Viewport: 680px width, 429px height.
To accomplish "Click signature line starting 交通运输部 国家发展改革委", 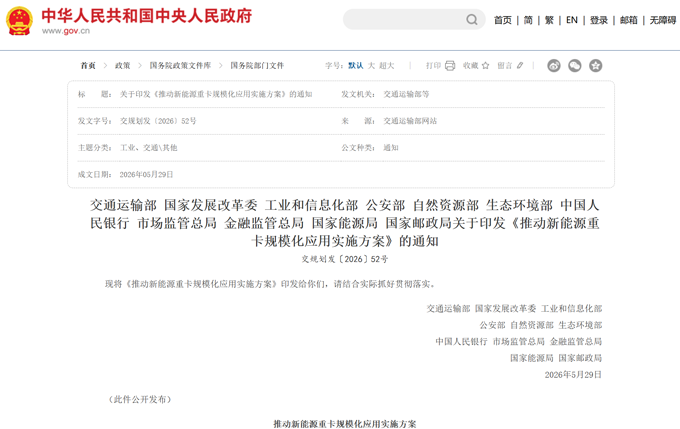I will click(514, 308).
